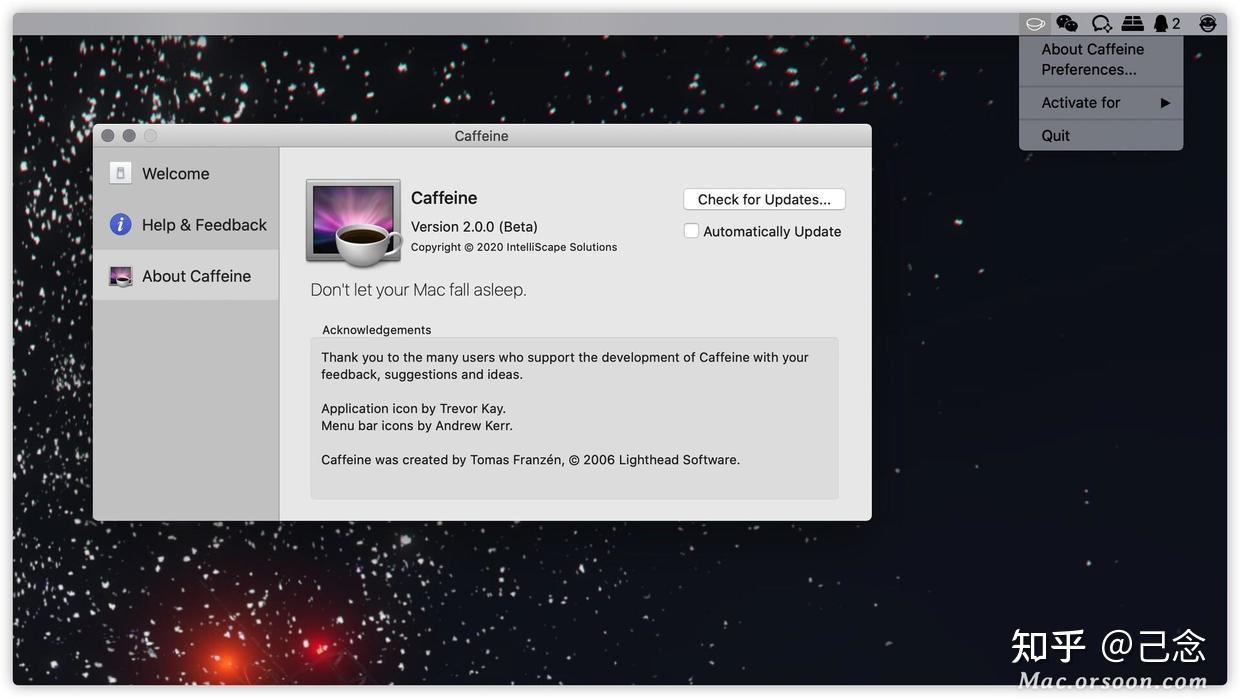Viewport: 1240px width, 698px height.
Task: Click the Welcome sidebar switch icon
Action: pos(120,173)
